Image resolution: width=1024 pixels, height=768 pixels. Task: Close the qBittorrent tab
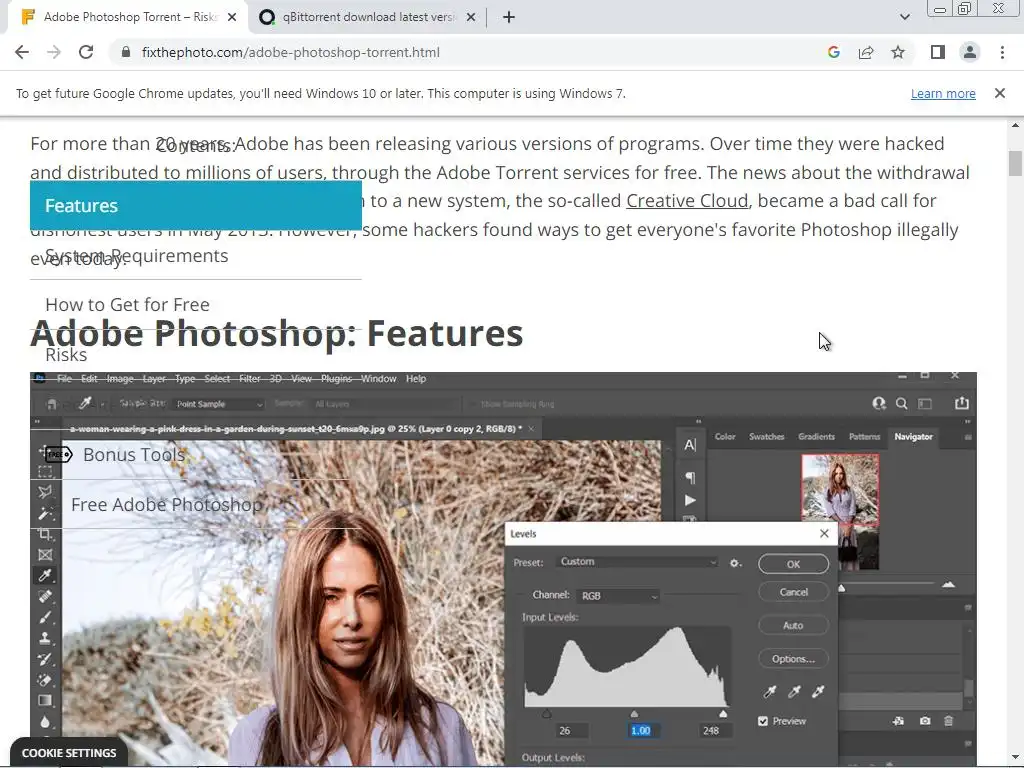click(x=470, y=17)
